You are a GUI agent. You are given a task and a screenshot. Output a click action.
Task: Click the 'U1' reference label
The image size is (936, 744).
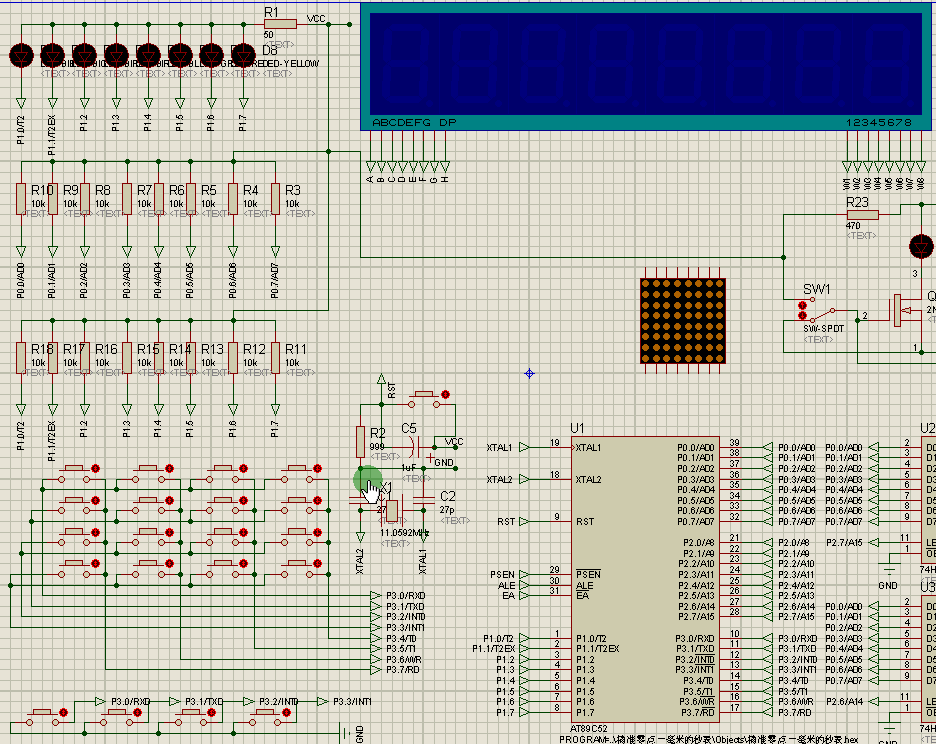pos(577,428)
